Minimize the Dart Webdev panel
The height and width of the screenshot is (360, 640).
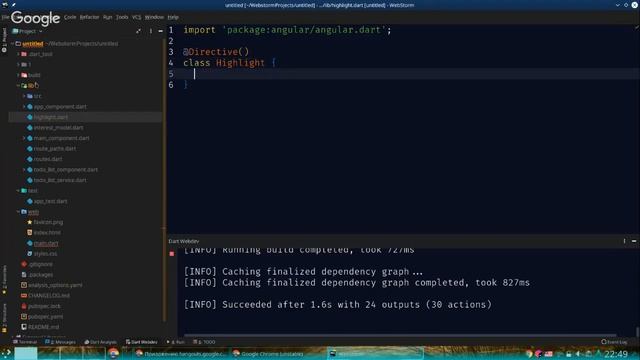[634, 241]
